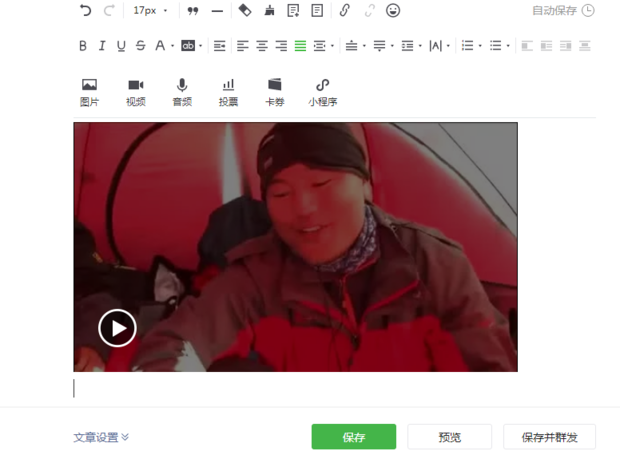The image size is (620, 451).
Task: Select the format painter brush icon
Action: pyautogui.click(x=269, y=10)
